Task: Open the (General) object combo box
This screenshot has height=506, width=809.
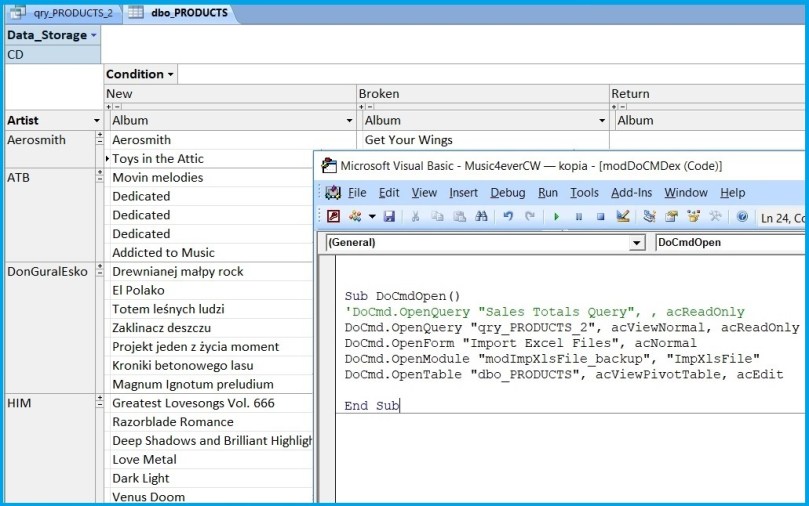Action: pos(637,243)
